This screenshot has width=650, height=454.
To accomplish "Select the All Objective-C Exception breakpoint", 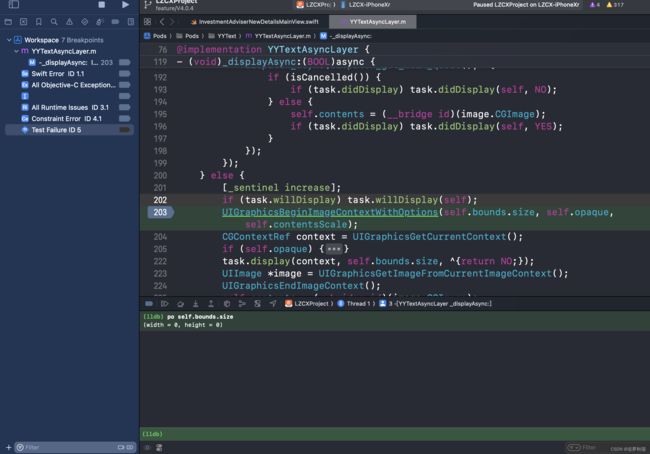I will [x=69, y=85].
